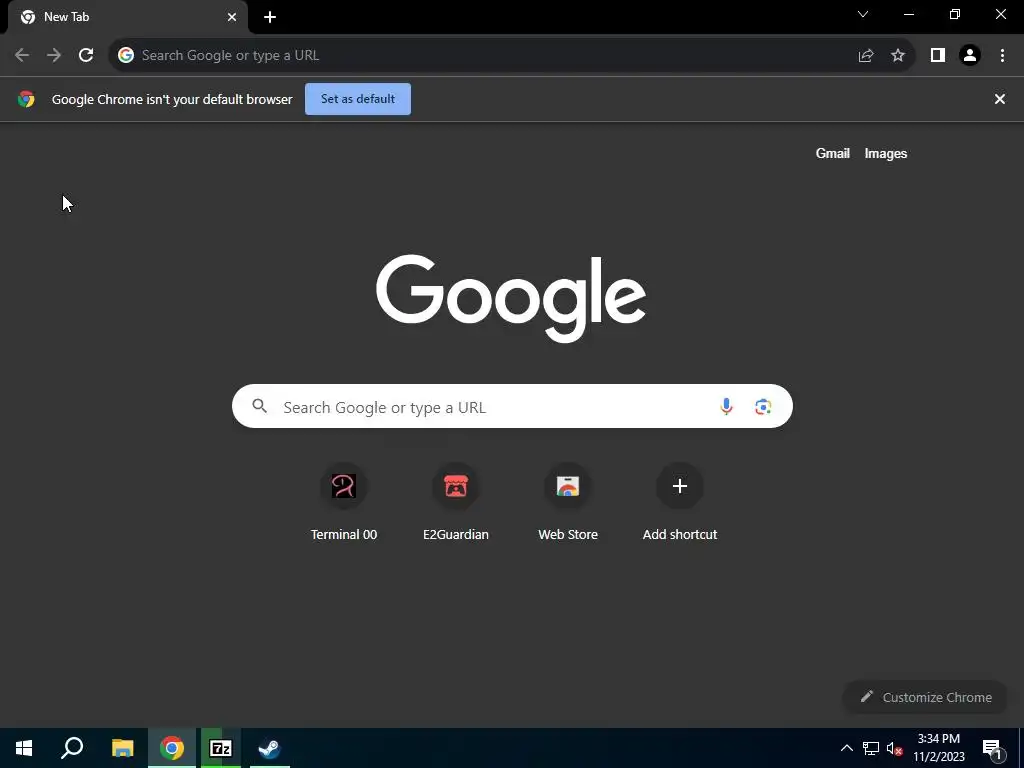Go forward with the forward arrow
This screenshot has height=768, width=1024.
[54, 56]
